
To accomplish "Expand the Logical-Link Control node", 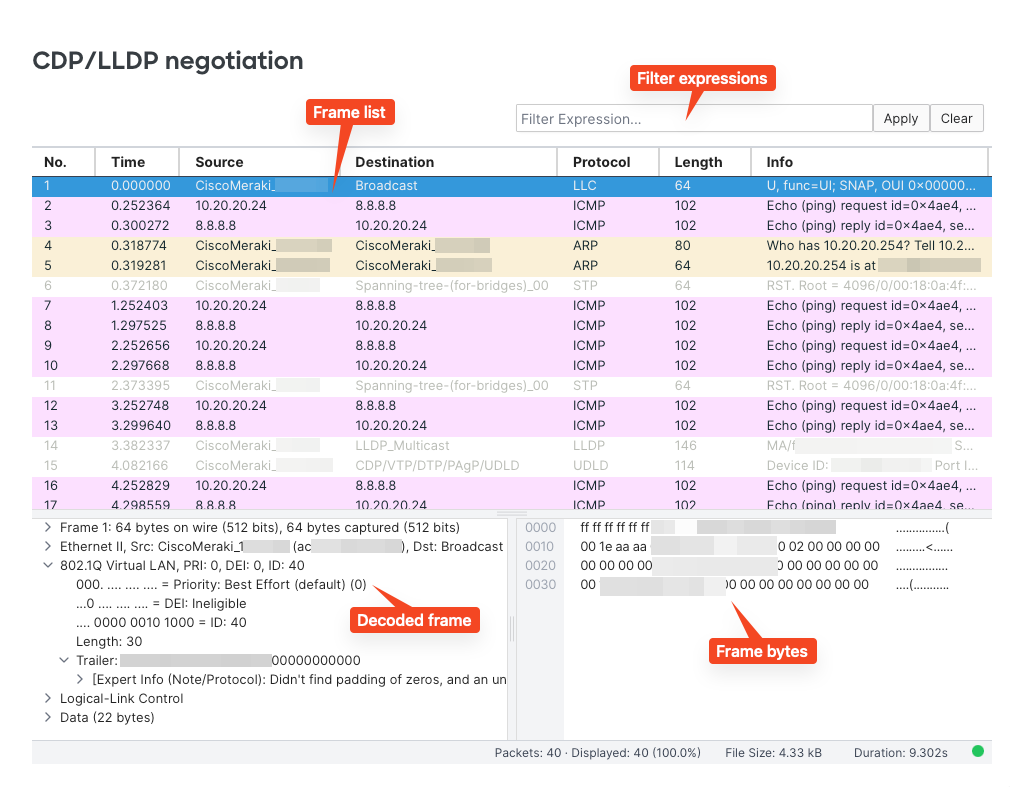I will [x=48, y=698].
